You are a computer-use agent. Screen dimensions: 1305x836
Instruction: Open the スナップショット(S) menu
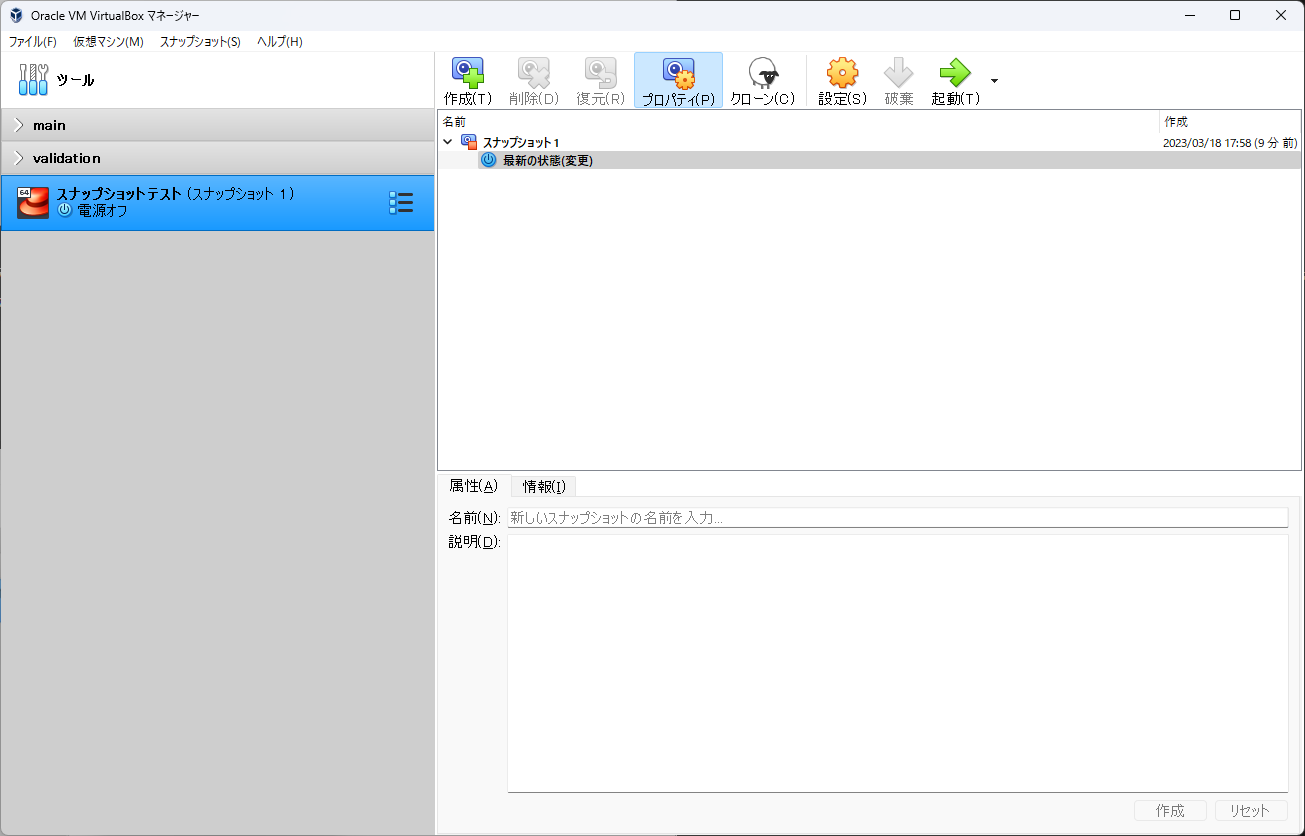200,41
